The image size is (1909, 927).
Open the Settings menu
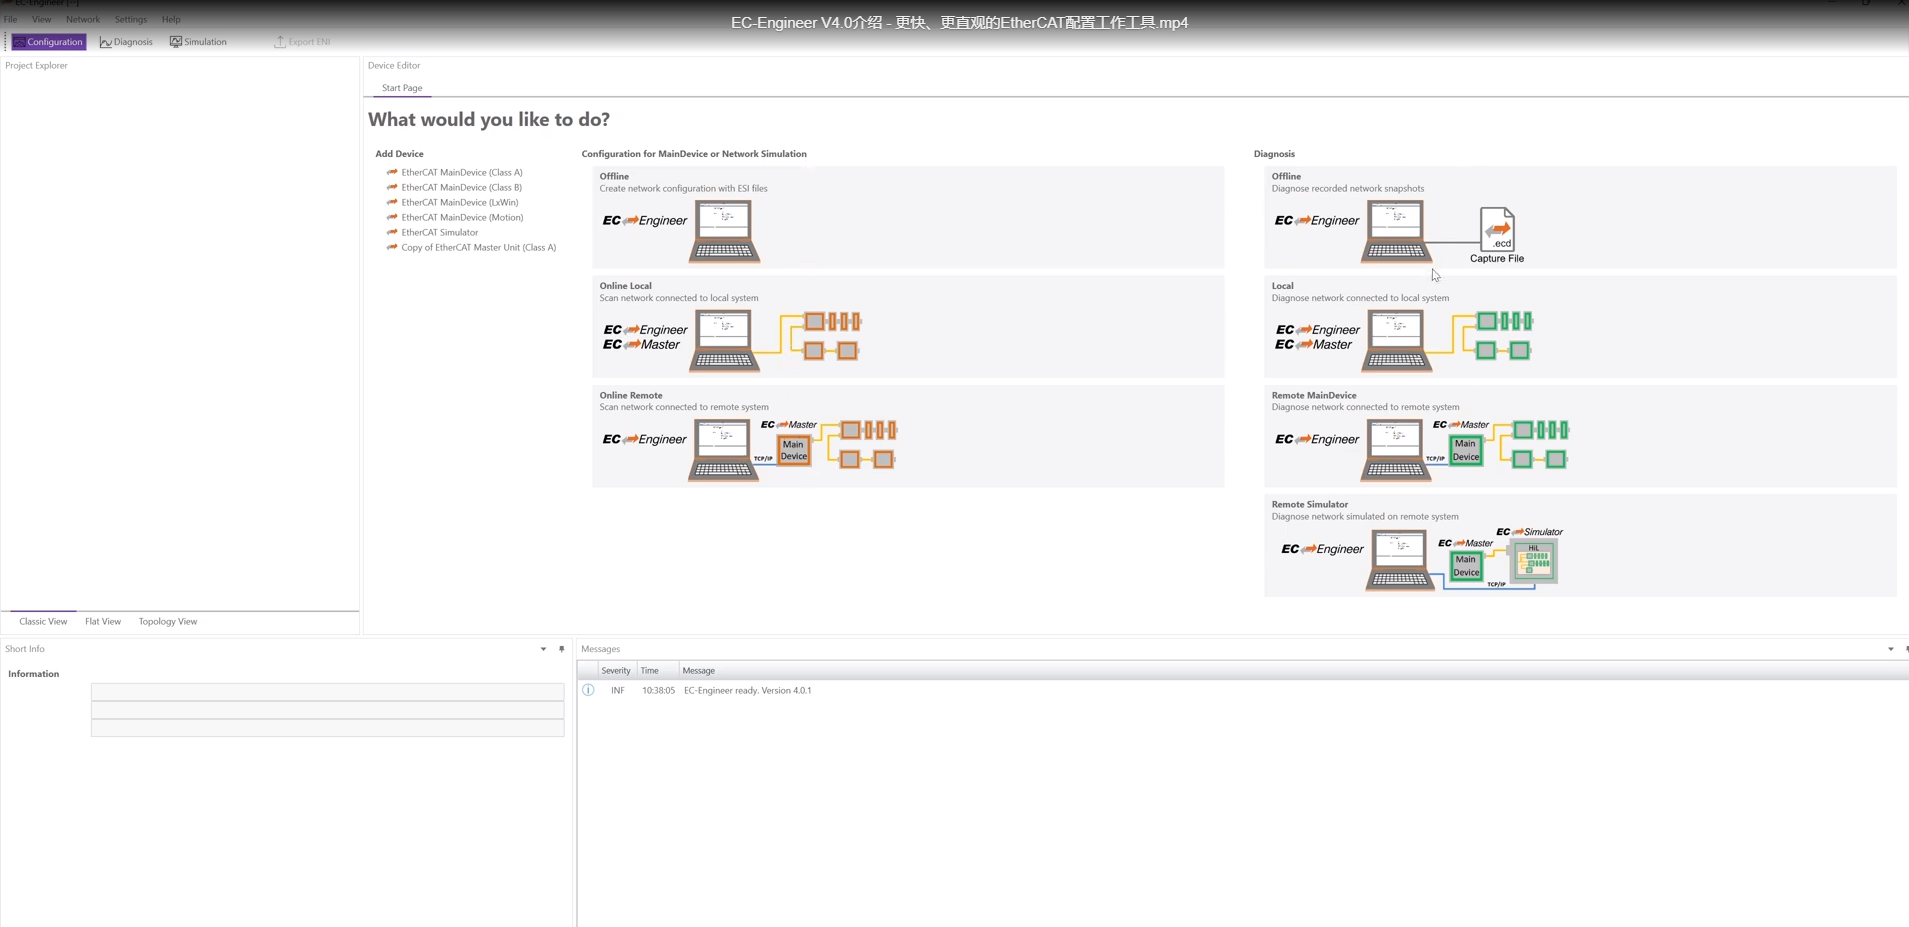click(130, 19)
